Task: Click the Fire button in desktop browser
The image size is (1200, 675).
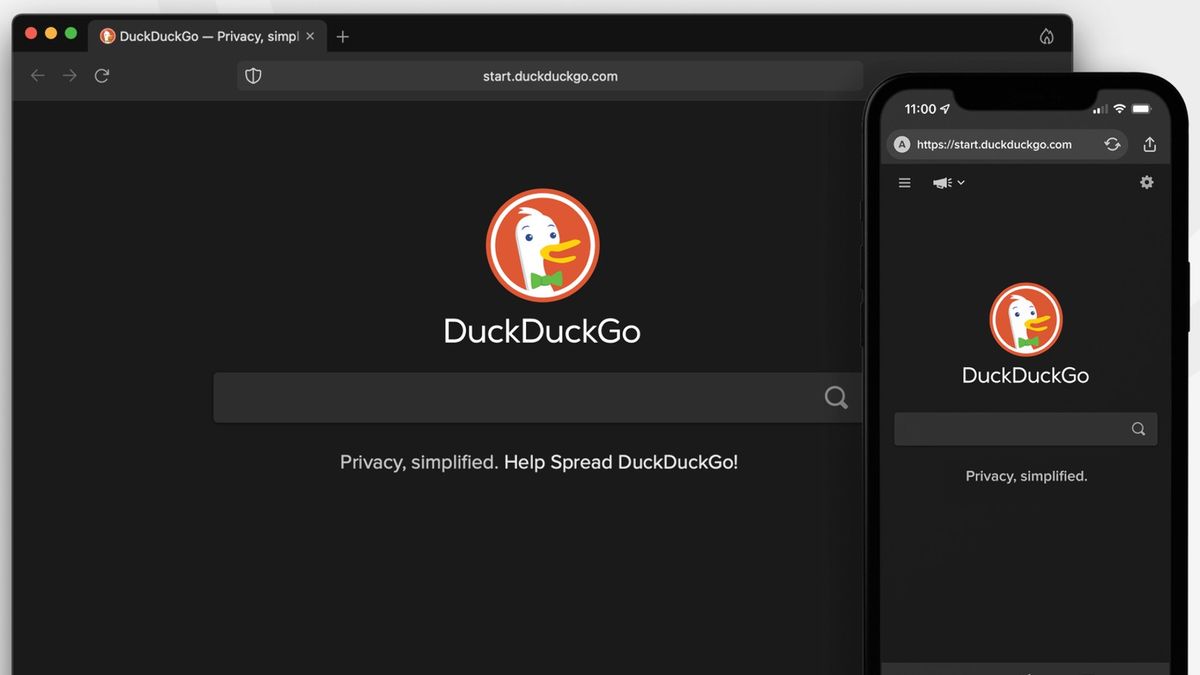Action: click(x=1046, y=37)
